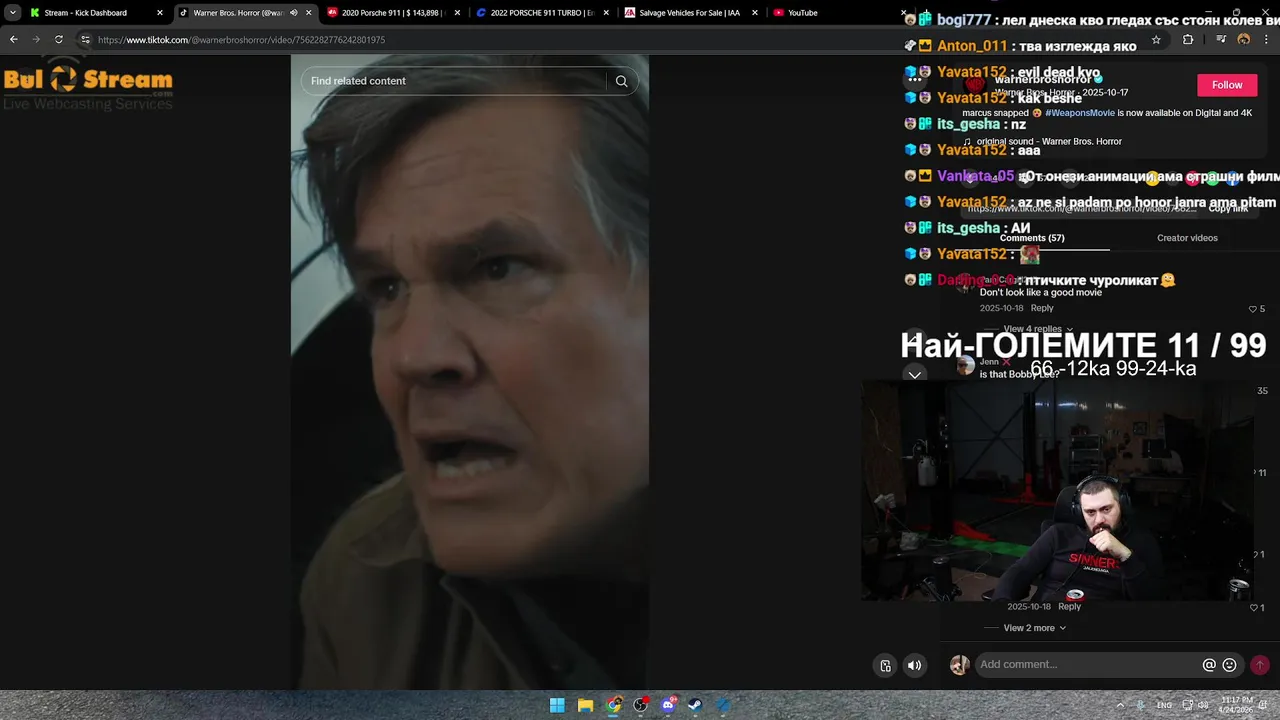Go forward in browser history
This screenshot has height=720, width=1280.
point(36,40)
